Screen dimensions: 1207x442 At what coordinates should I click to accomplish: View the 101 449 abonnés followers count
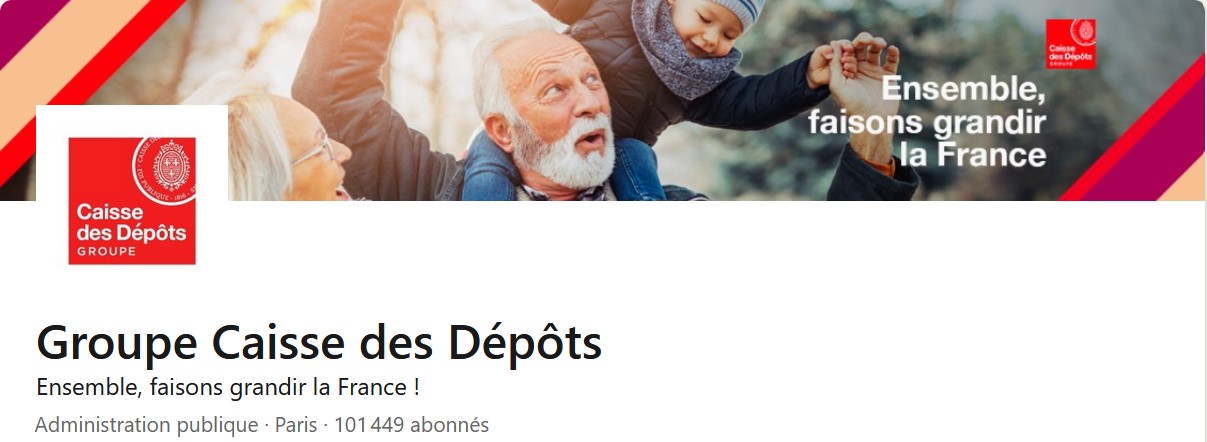coord(412,425)
